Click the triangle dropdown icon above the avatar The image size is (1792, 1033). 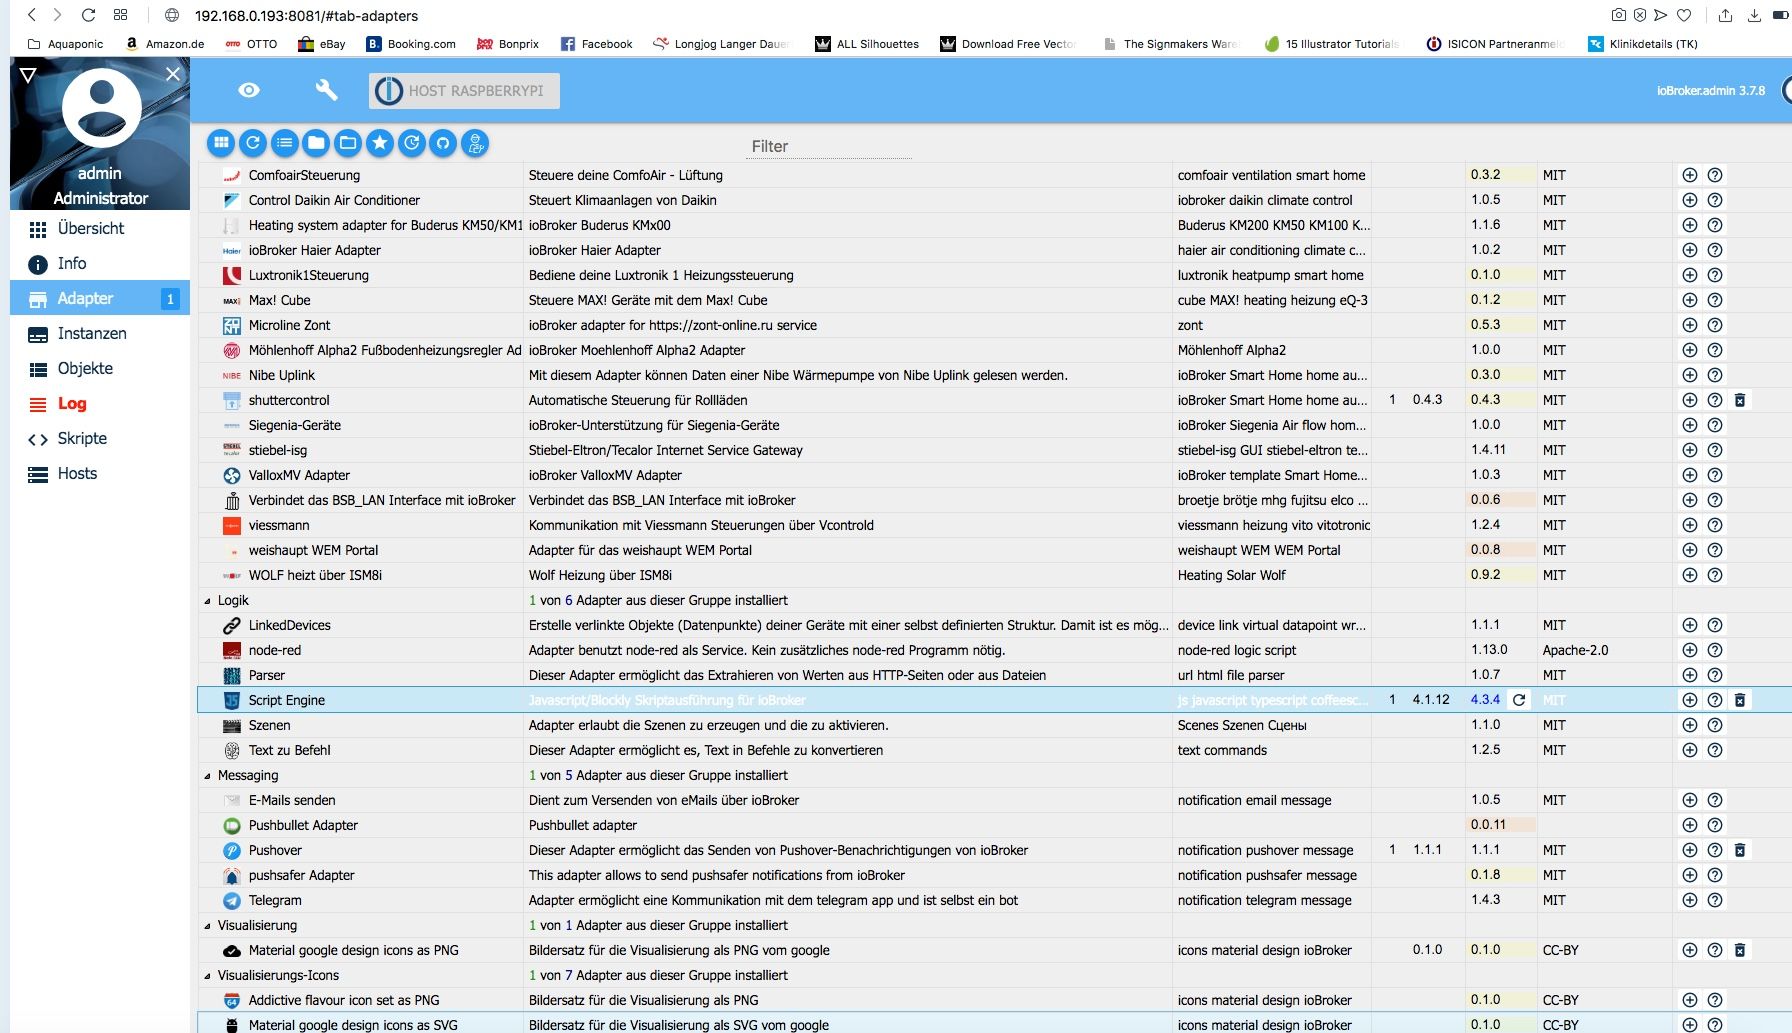28,75
